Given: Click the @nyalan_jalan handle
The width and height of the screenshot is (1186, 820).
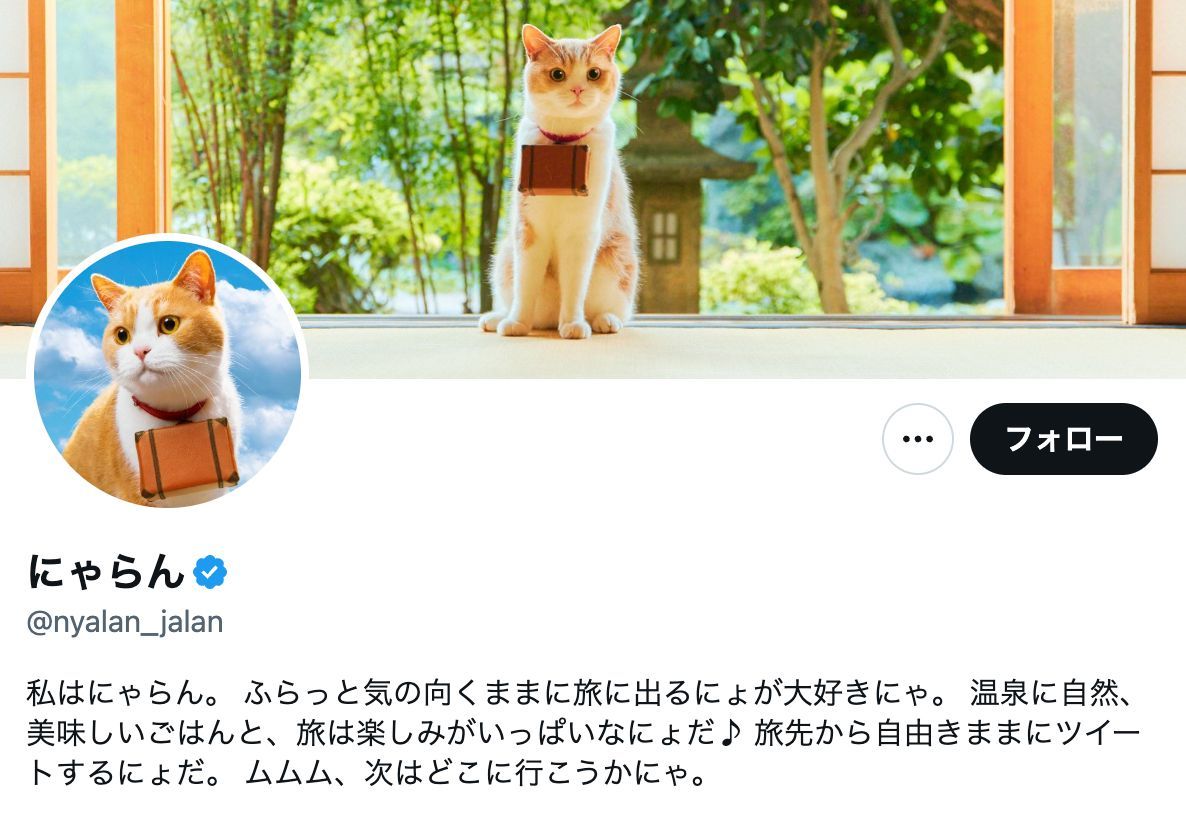Looking at the screenshot, I should click(x=125, y=622).
